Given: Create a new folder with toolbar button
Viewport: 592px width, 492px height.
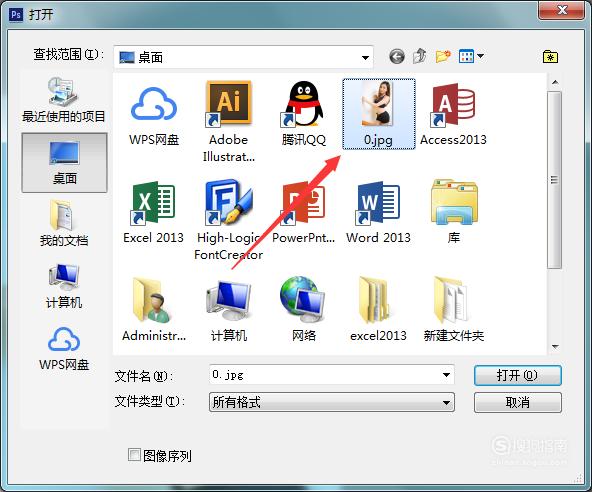Looking at the screenshot, I should pyautogui.click(x=443, y=56).
